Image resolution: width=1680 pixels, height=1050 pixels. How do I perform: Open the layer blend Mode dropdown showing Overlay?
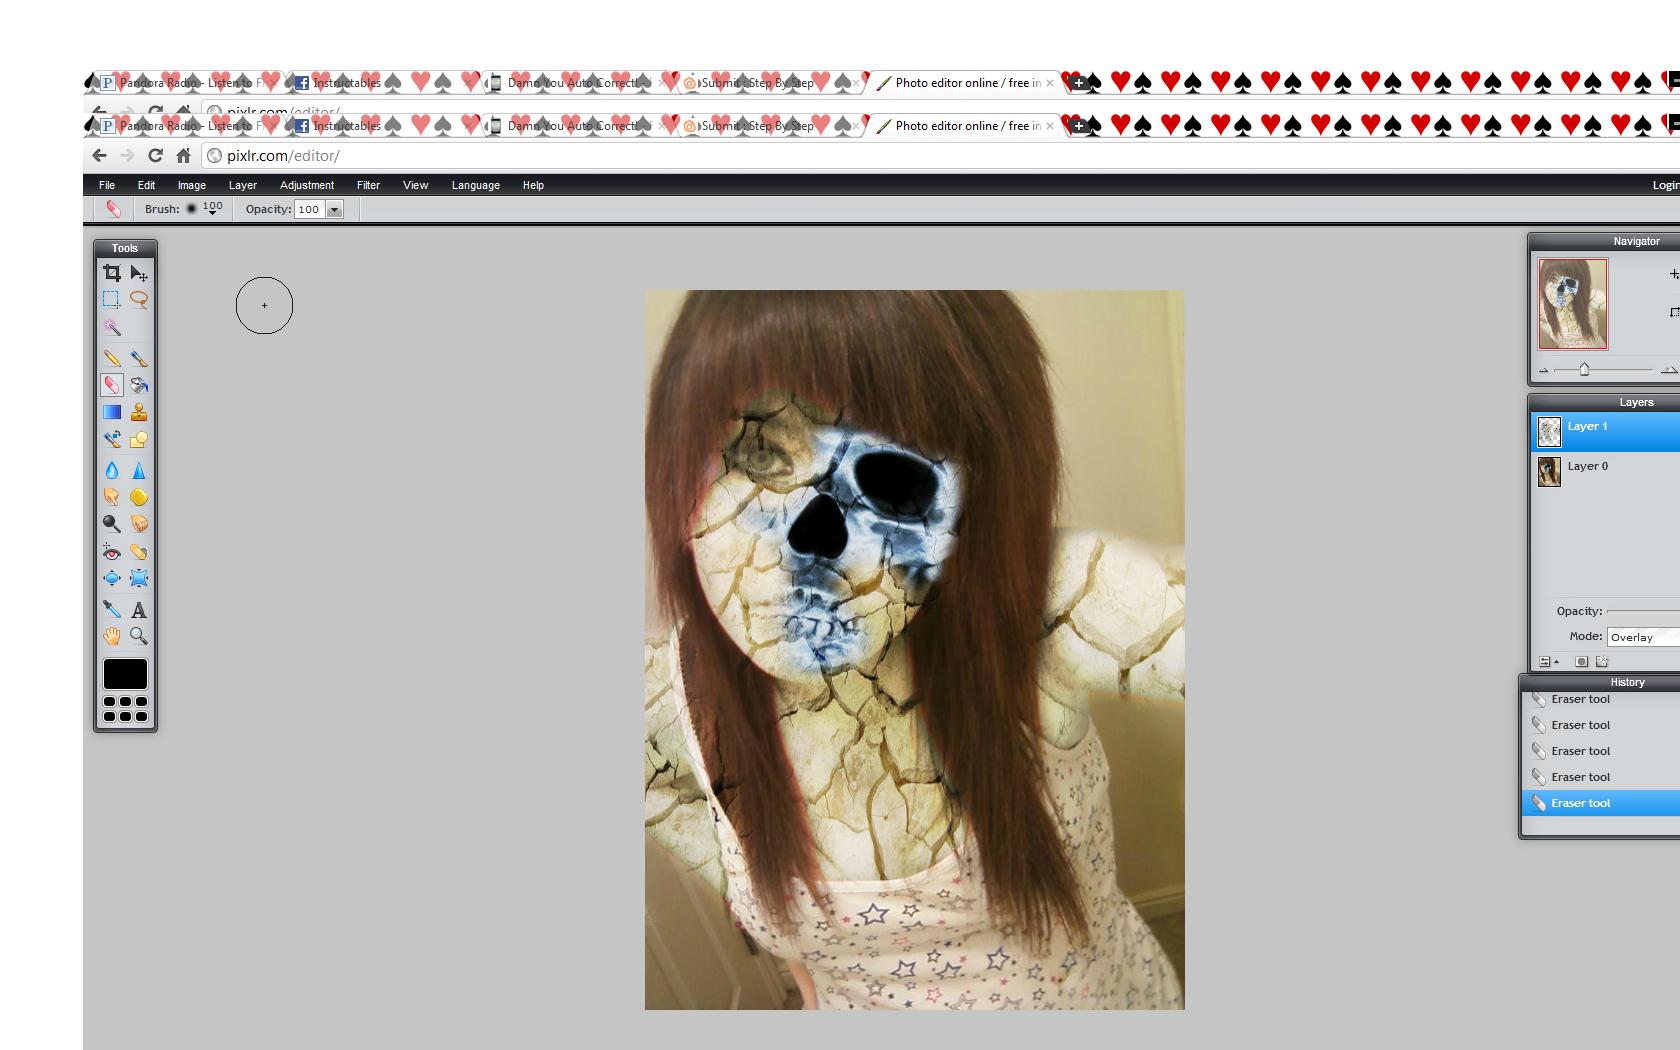click(x=1643, y=637)
